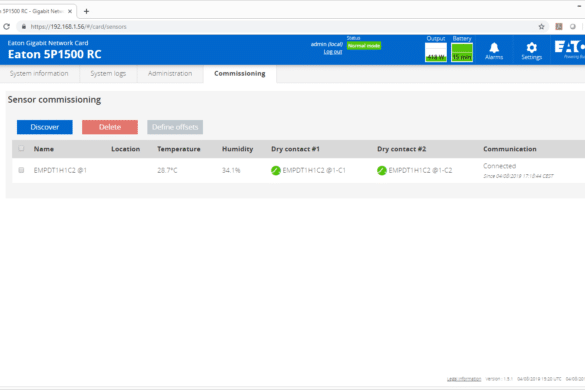Click EMPDT1H1C2 @1-C1 dry contact label

pyautogui.click(x=314, y=170)
